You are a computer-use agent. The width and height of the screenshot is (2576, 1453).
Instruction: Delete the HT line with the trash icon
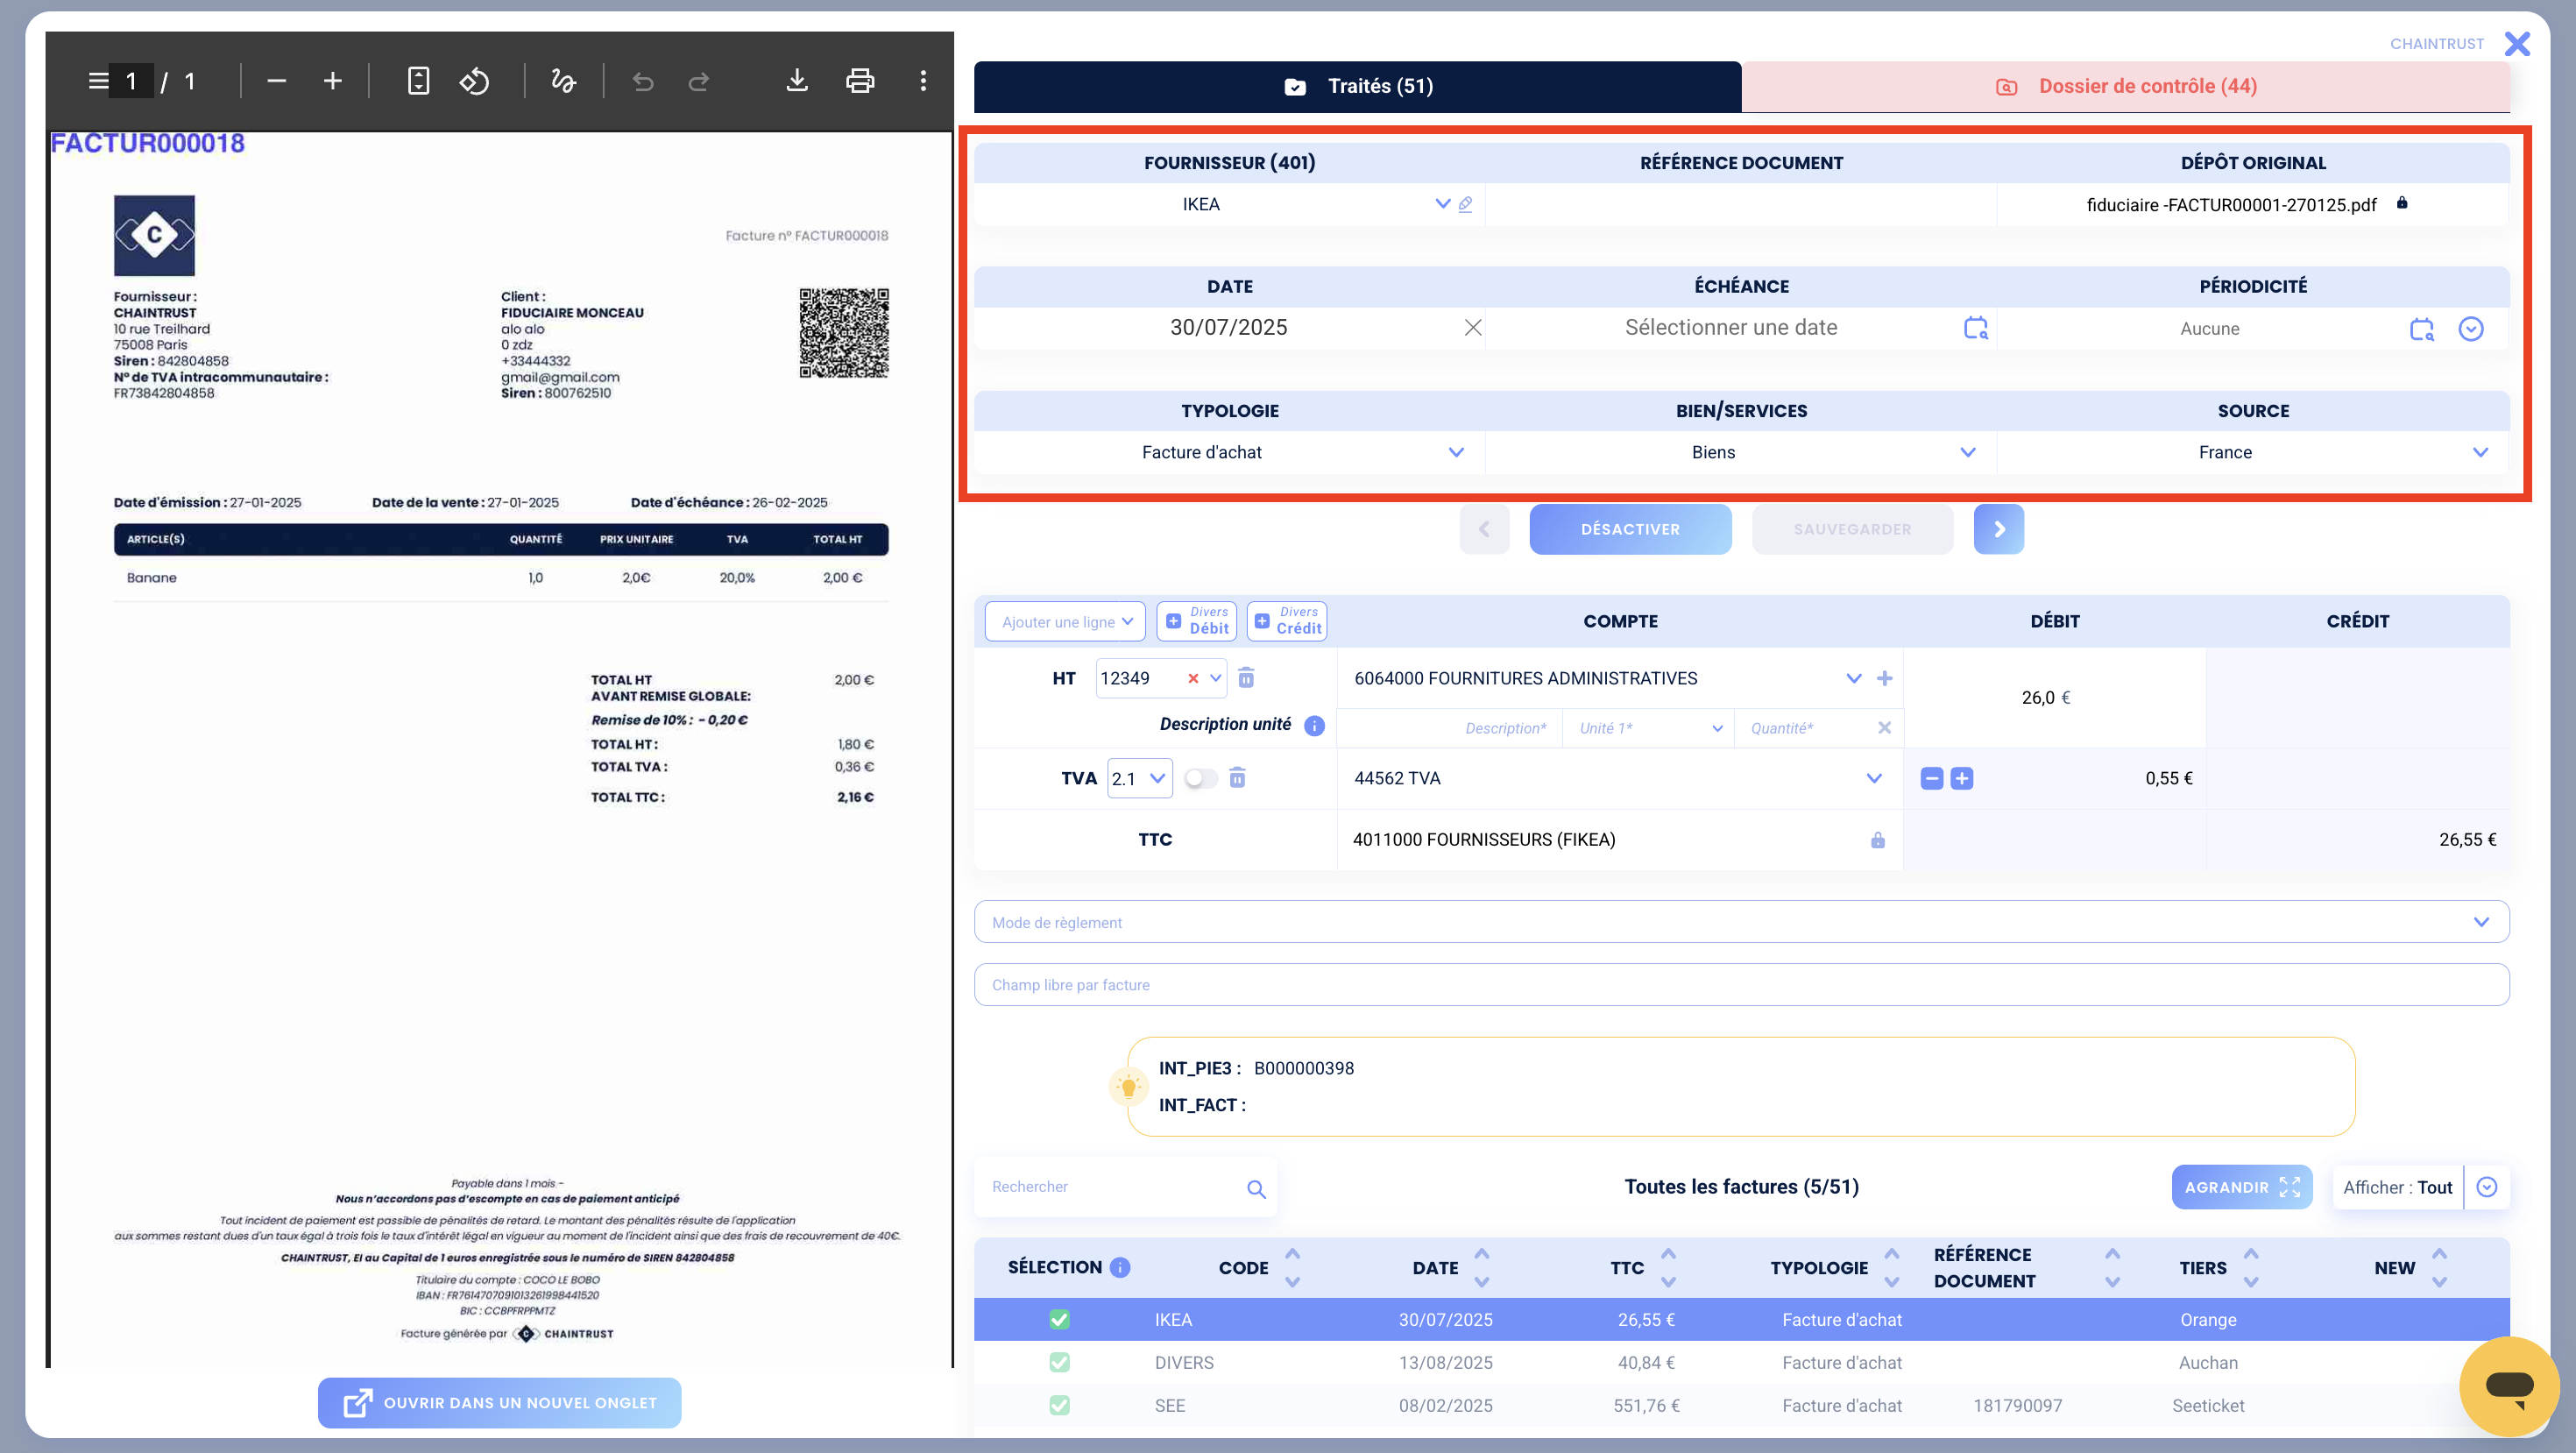point(1246,678)
